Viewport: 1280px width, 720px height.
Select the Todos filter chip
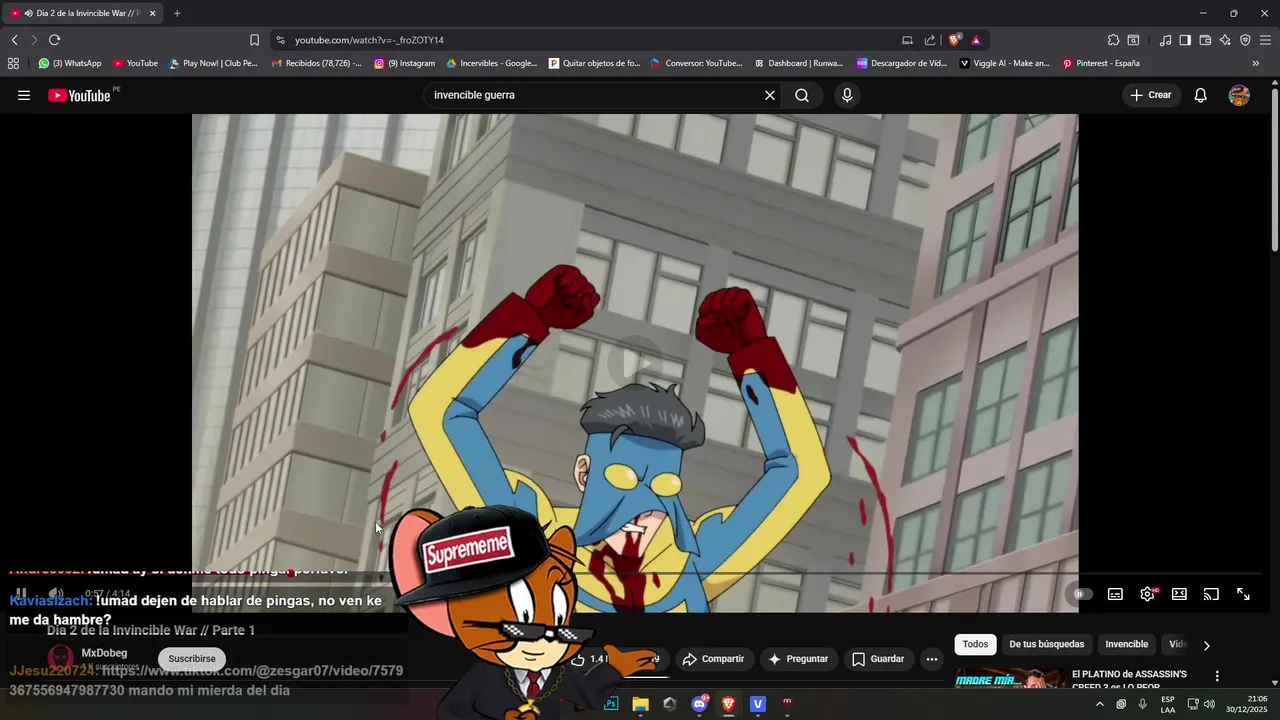point(975,645)
